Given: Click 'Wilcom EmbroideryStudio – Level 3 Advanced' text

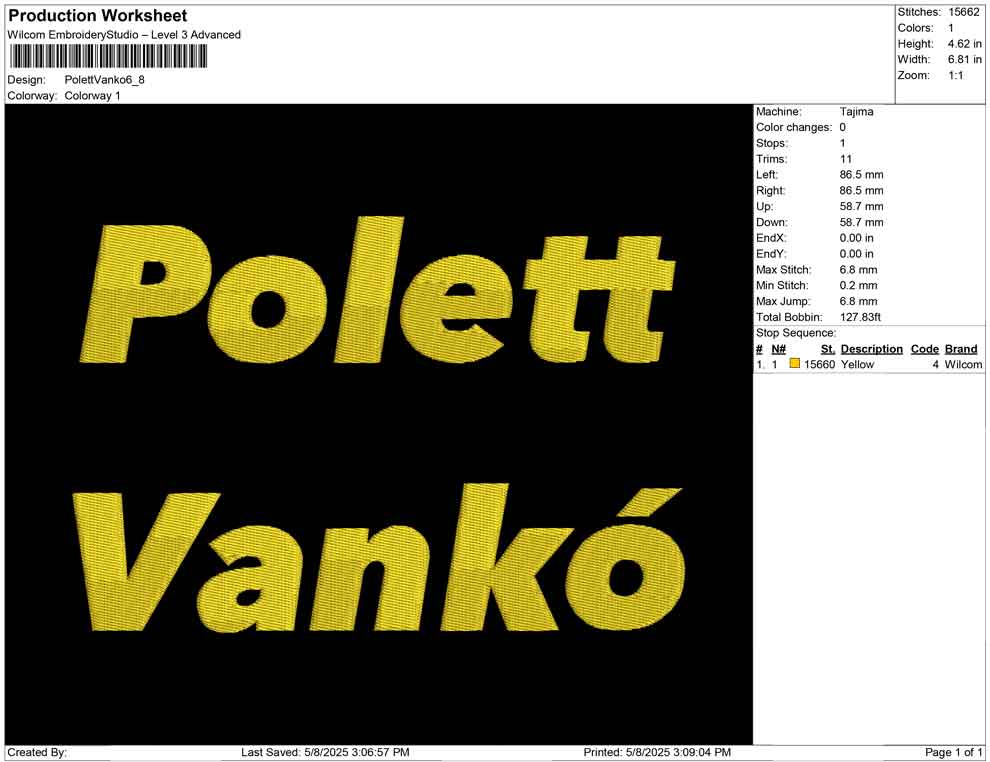Looking at the screenshot, I should tap(124, 35).
